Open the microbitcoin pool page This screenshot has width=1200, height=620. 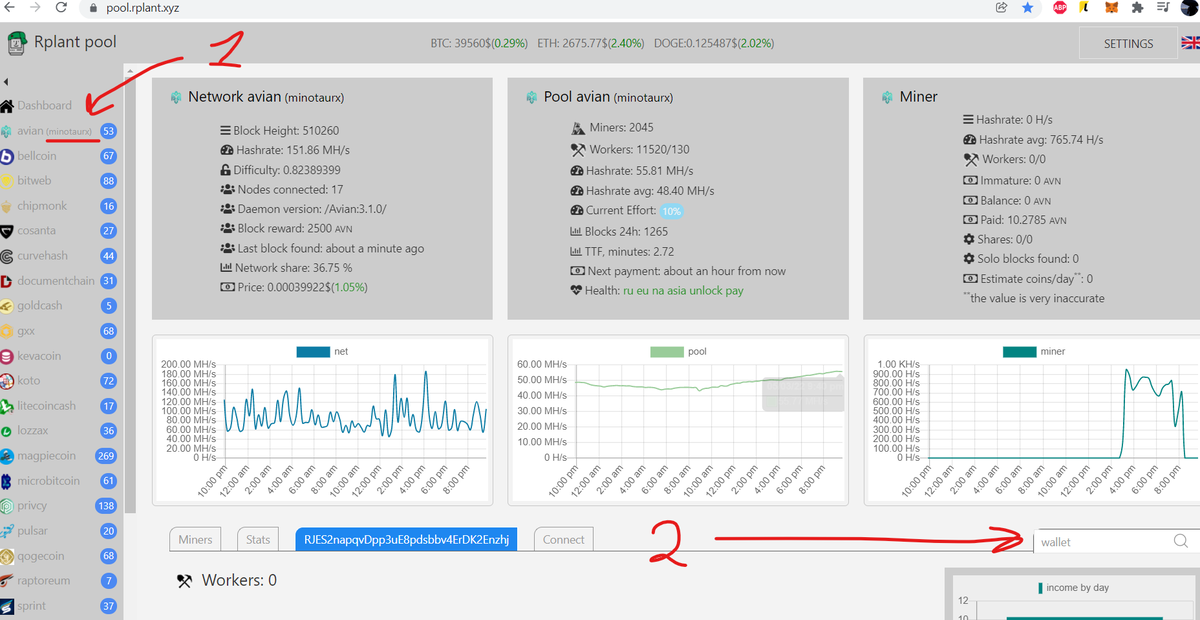pos(48,481)
